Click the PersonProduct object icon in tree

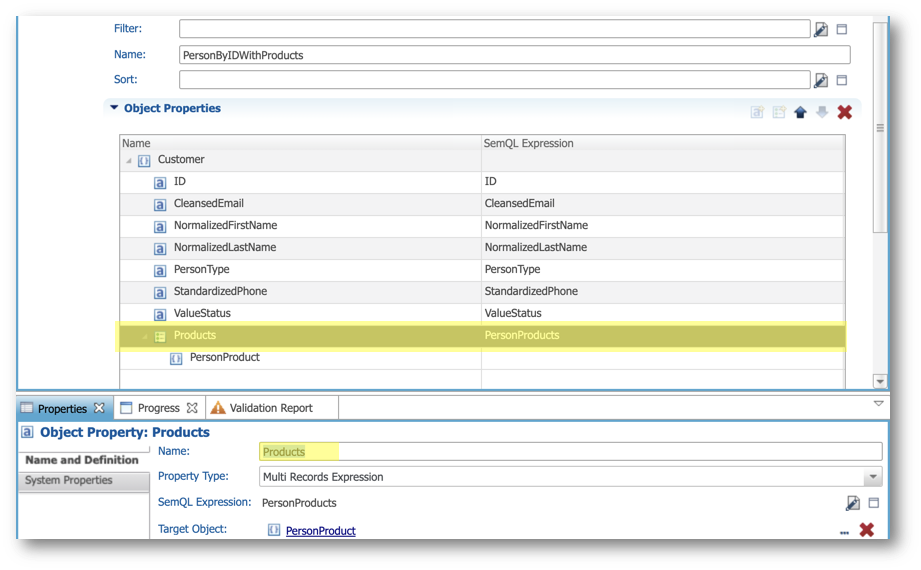(x=176, y=358)
